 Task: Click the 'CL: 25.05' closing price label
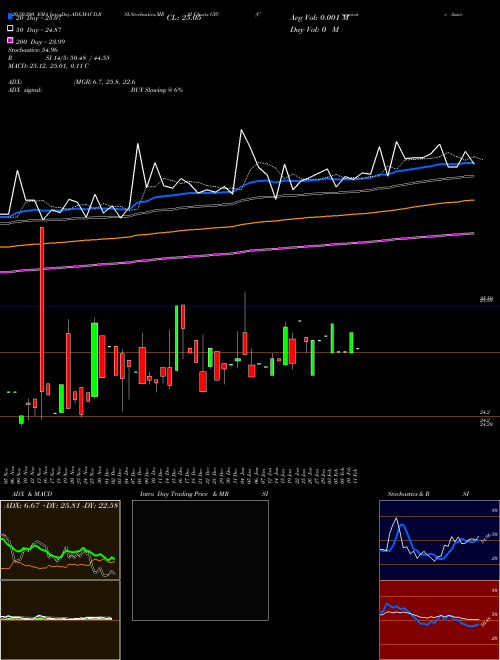[x=184, y=18]
